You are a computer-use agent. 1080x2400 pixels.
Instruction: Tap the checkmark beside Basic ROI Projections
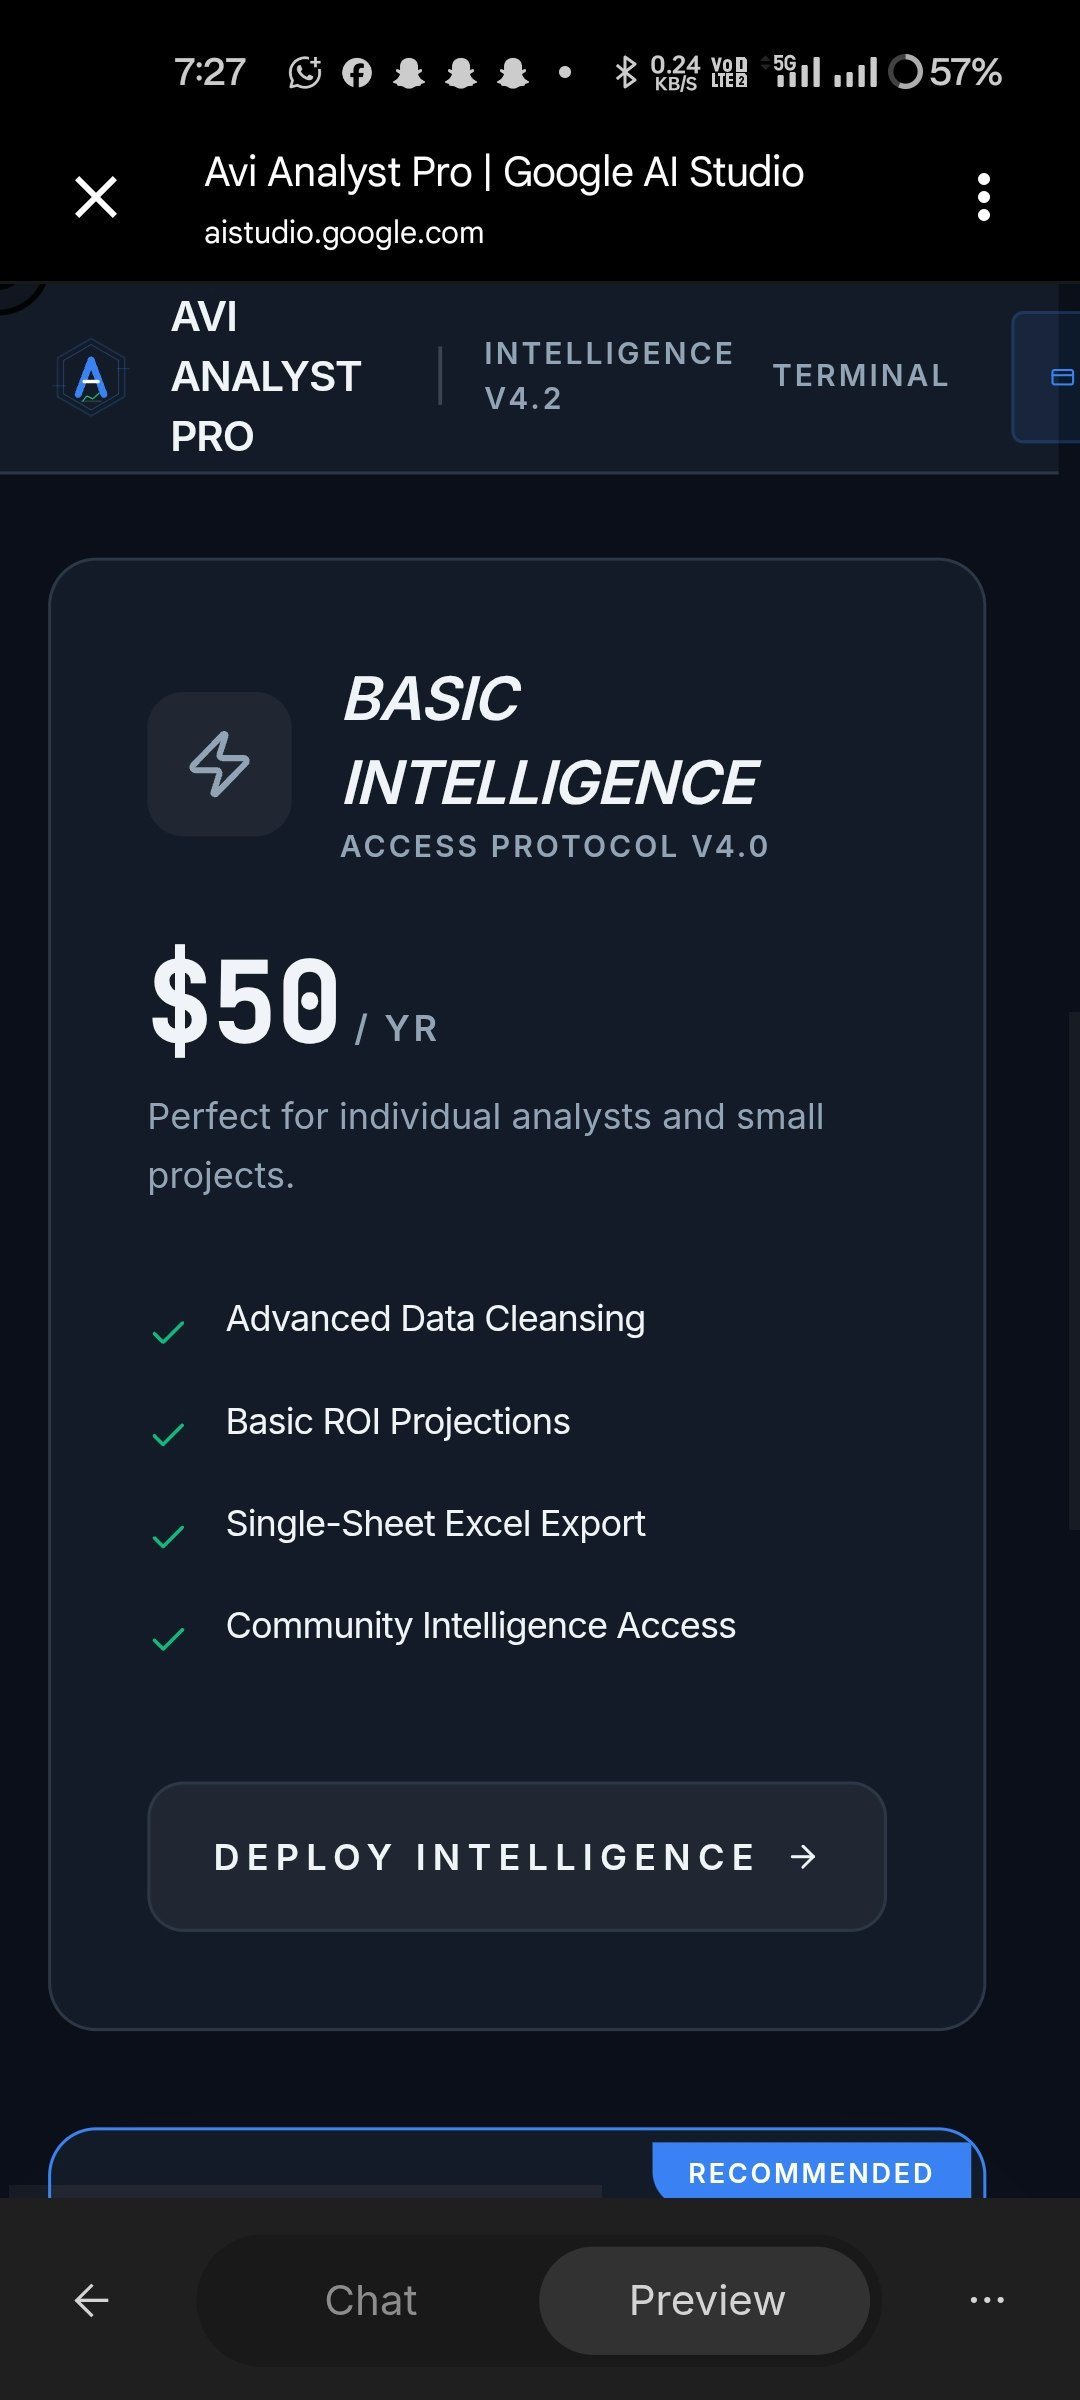tap(168, 1435)
